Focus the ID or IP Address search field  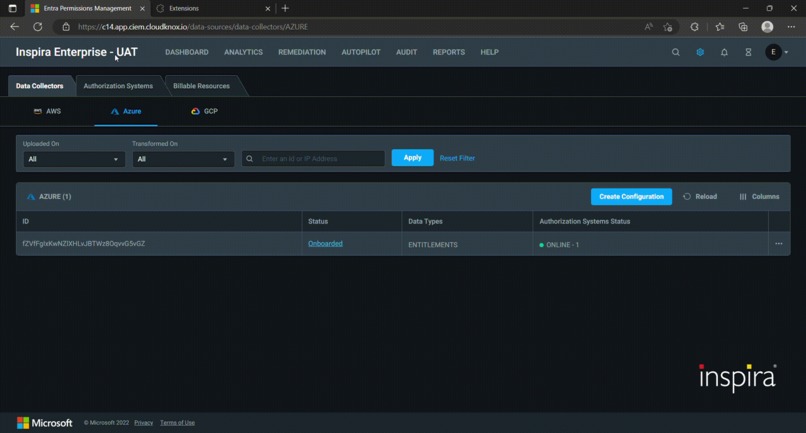pyautogui.click(x=313, y=158)
